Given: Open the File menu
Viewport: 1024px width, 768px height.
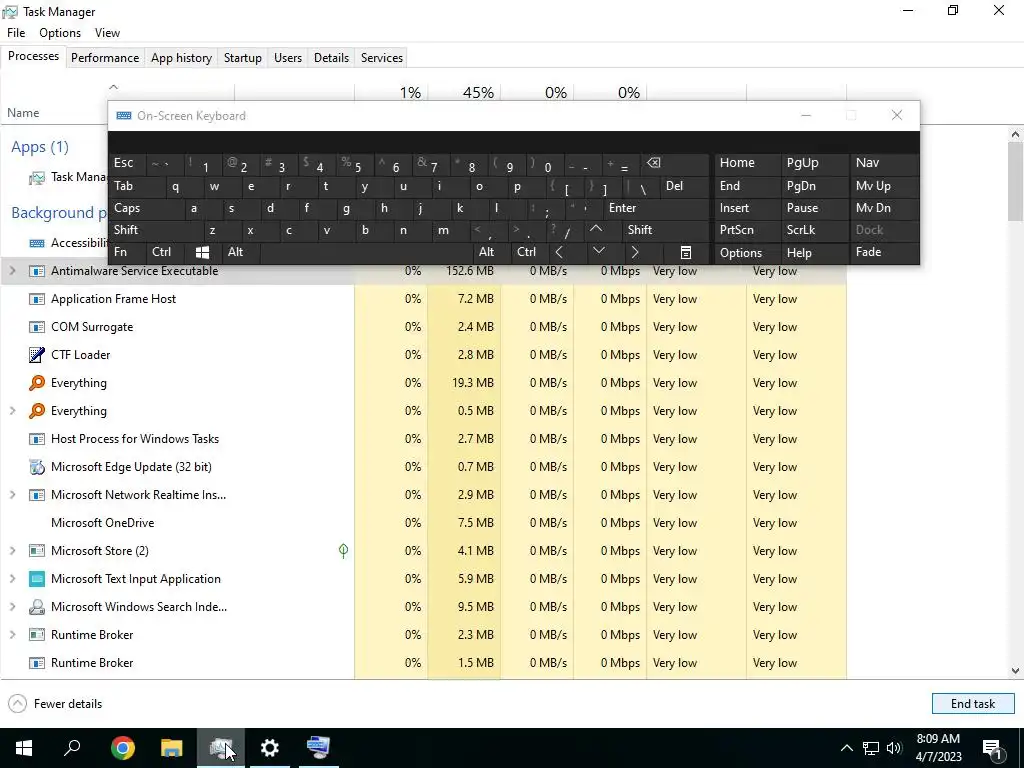Looking at the screenshot, I should click(x=16, y=33).
